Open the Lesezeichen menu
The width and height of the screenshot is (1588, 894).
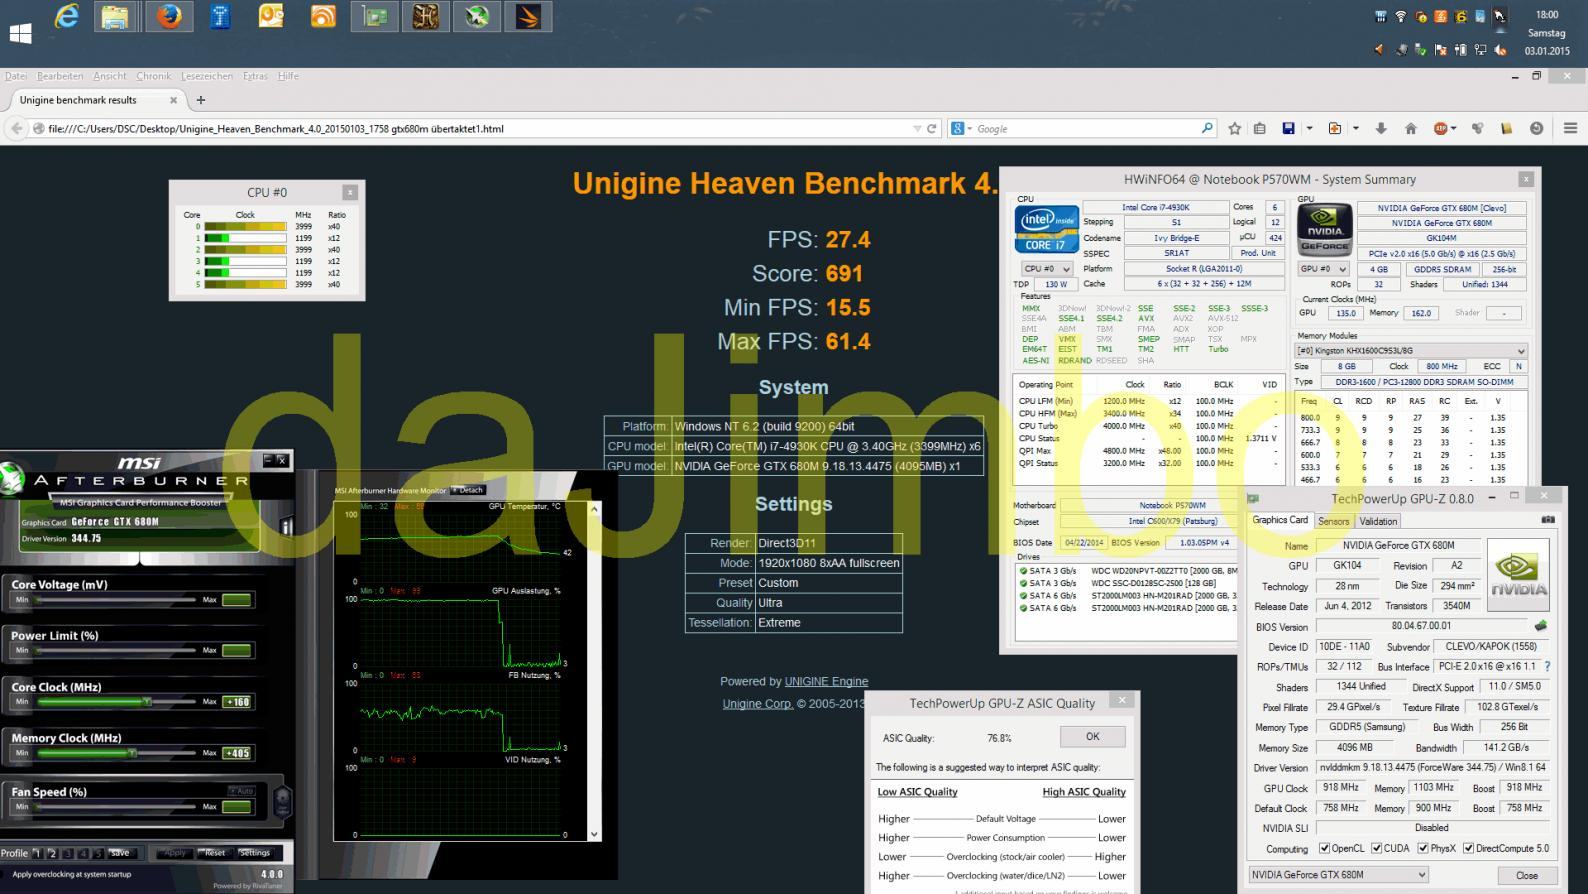pyautogui.click(x=207, y=76)
